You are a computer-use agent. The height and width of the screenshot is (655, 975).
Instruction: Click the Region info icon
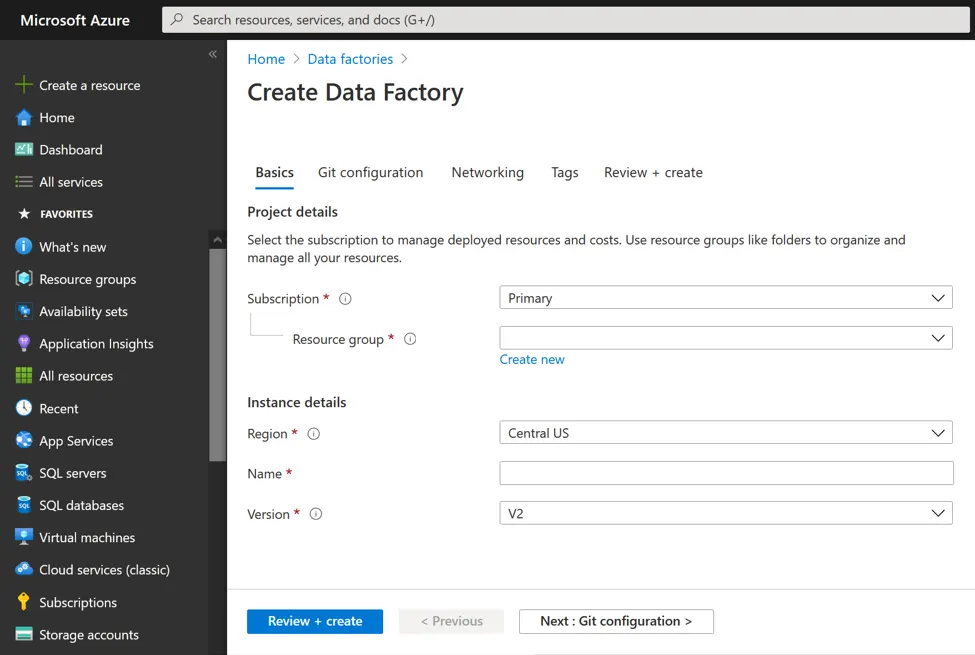point(313,434)
